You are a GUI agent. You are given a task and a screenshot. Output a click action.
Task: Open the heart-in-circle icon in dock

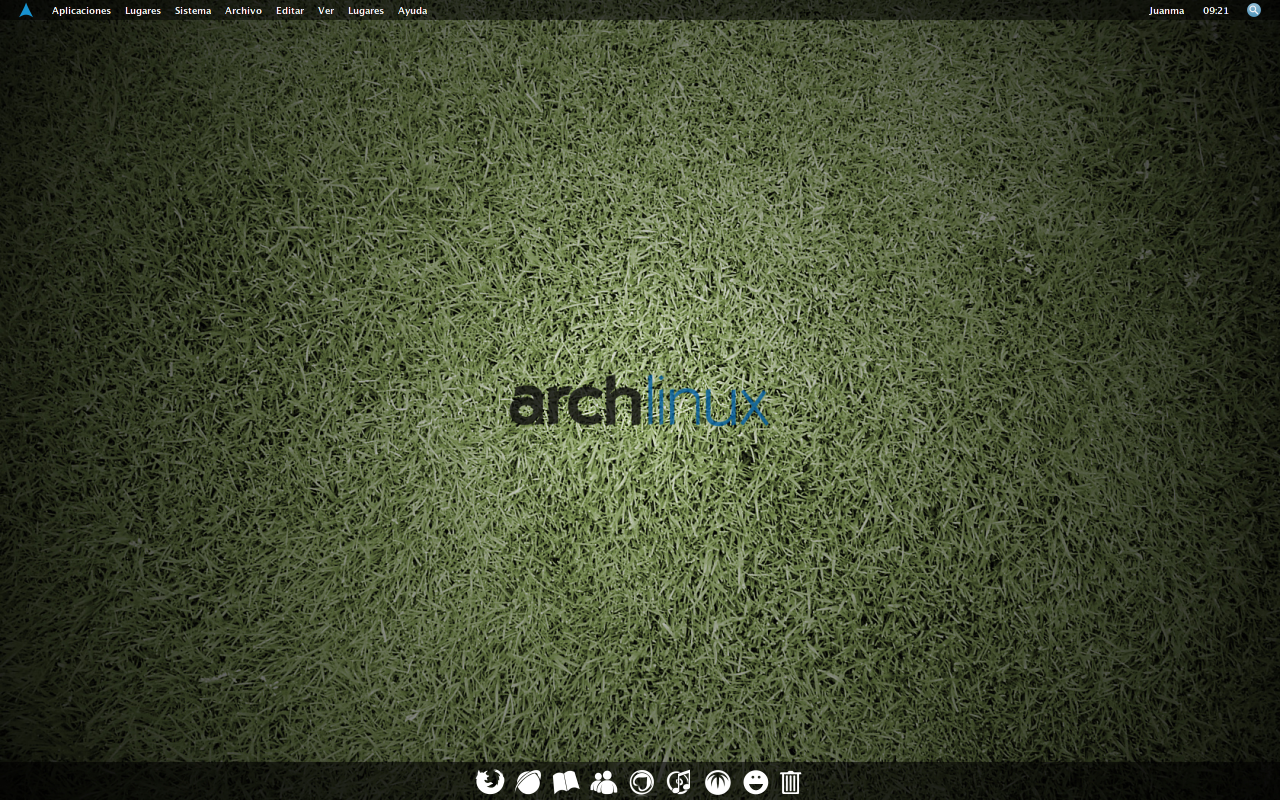tap(642, 782)
